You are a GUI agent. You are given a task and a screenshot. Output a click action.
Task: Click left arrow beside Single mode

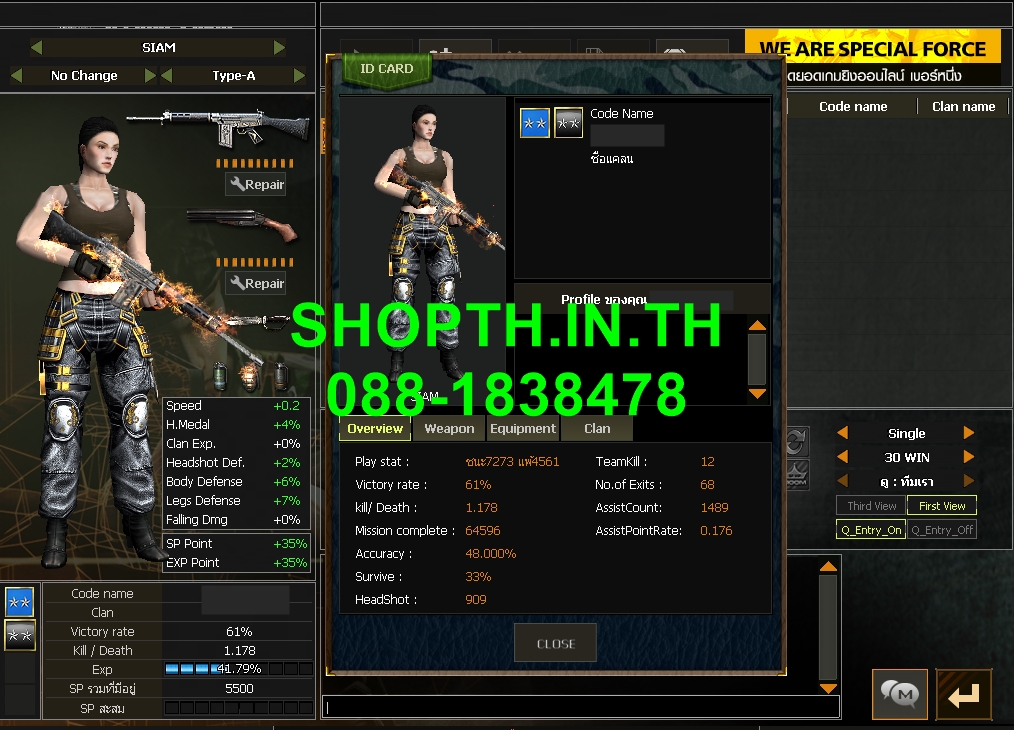pos(842,433)
